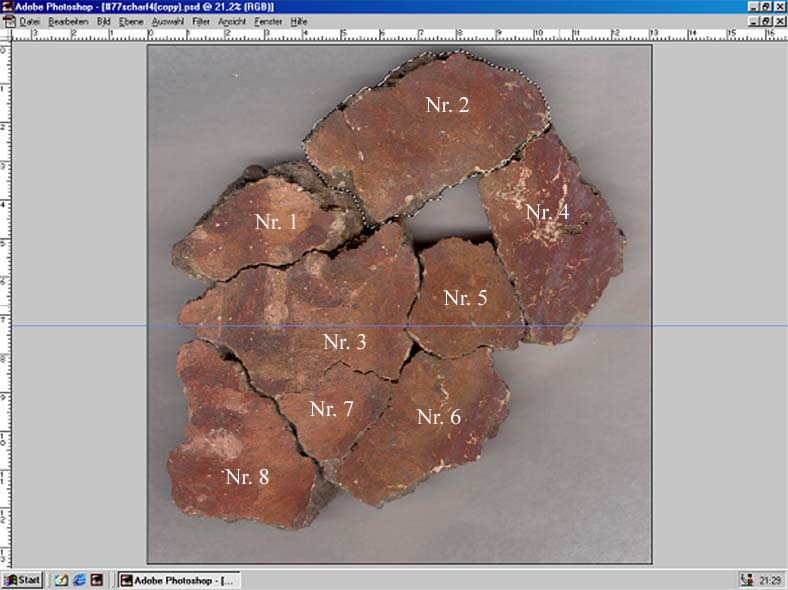The width and height of the screenshot is (788, 590).
Task: Click the document icon left of Datei
Action: pyautogui.click(x=8, y=21)
